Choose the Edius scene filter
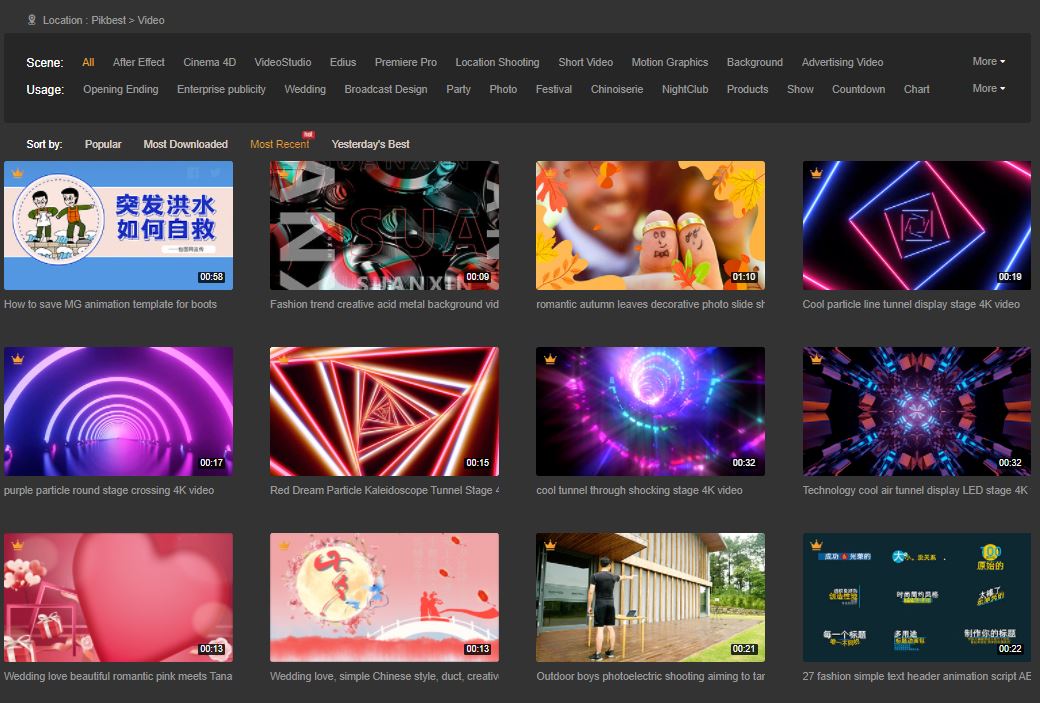 (343, 62)
